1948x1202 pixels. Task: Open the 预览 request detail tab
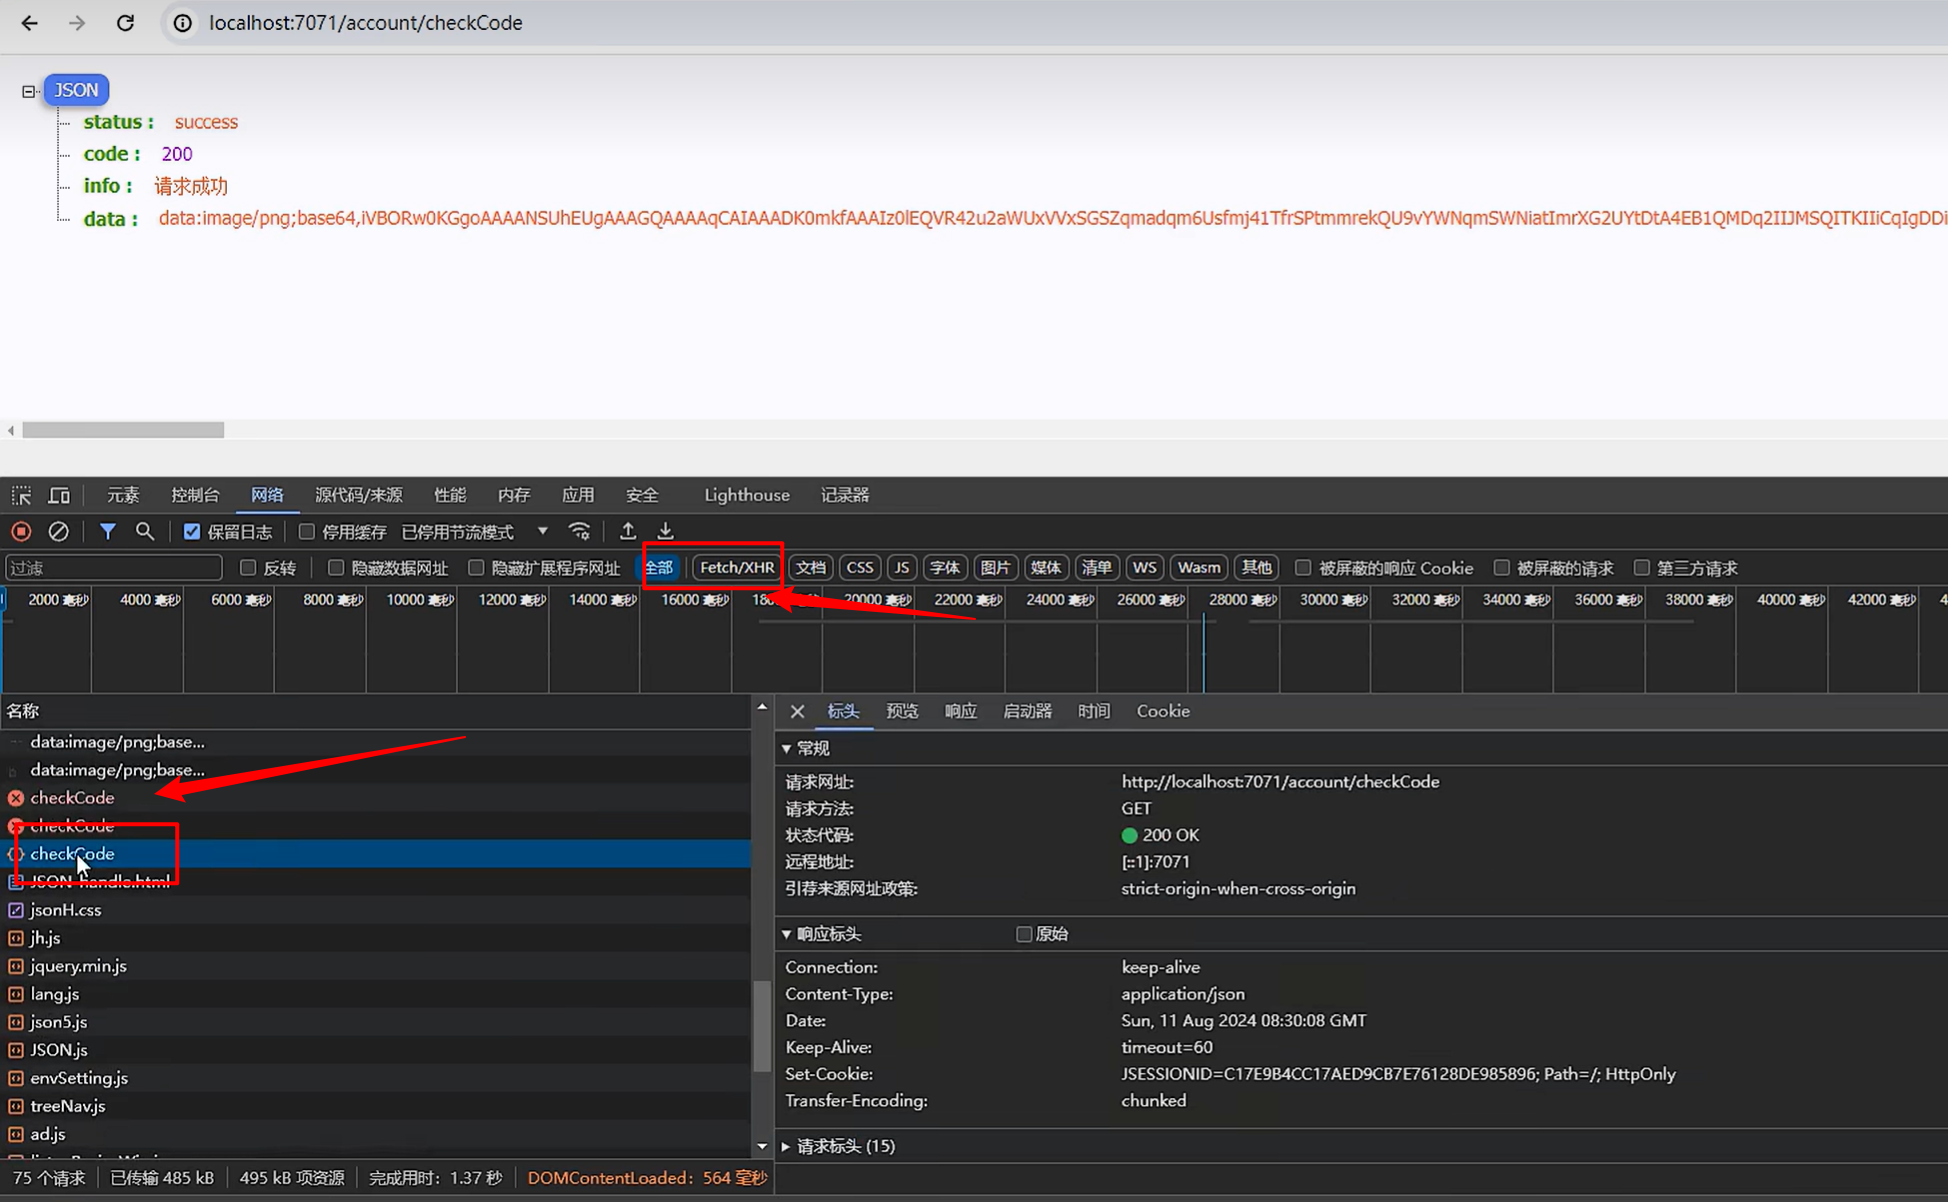point(901,711)
